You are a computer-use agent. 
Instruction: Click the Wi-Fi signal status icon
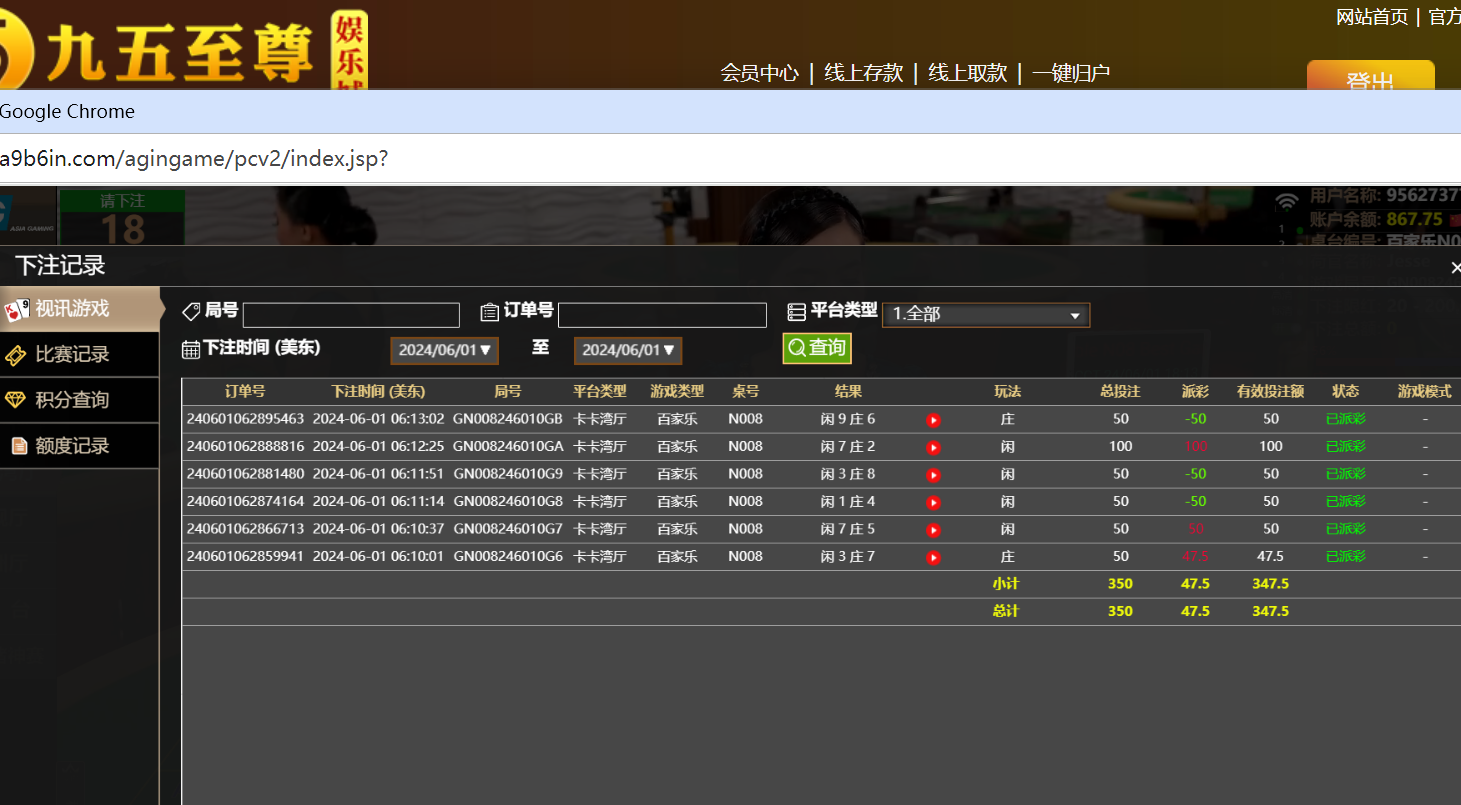pos(1287,203)
